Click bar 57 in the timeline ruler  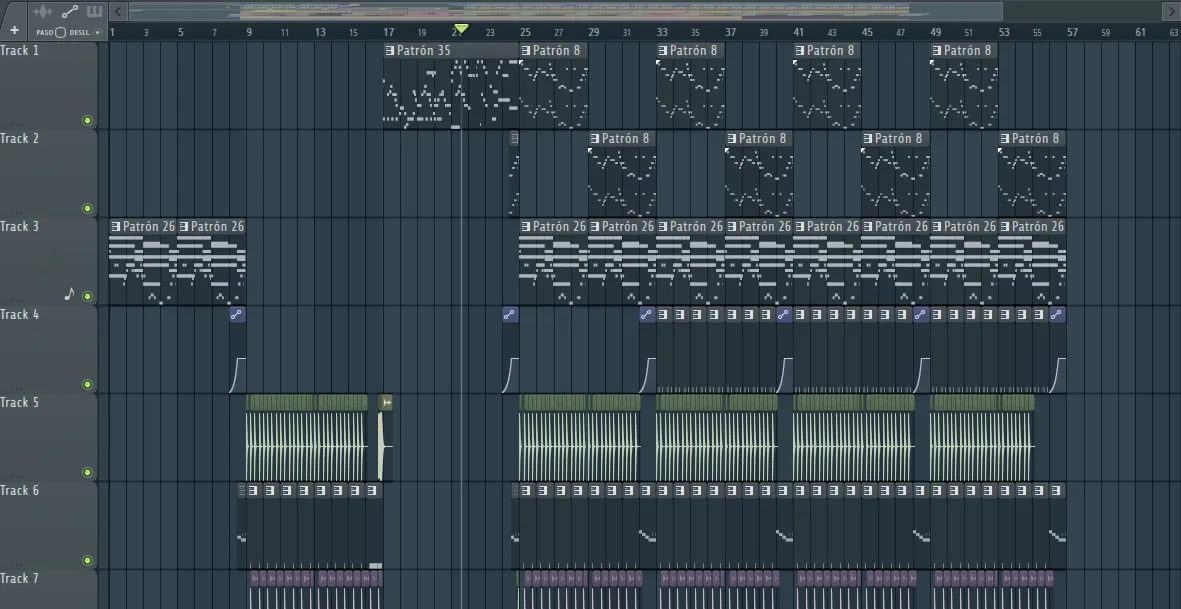(1072, 32)
